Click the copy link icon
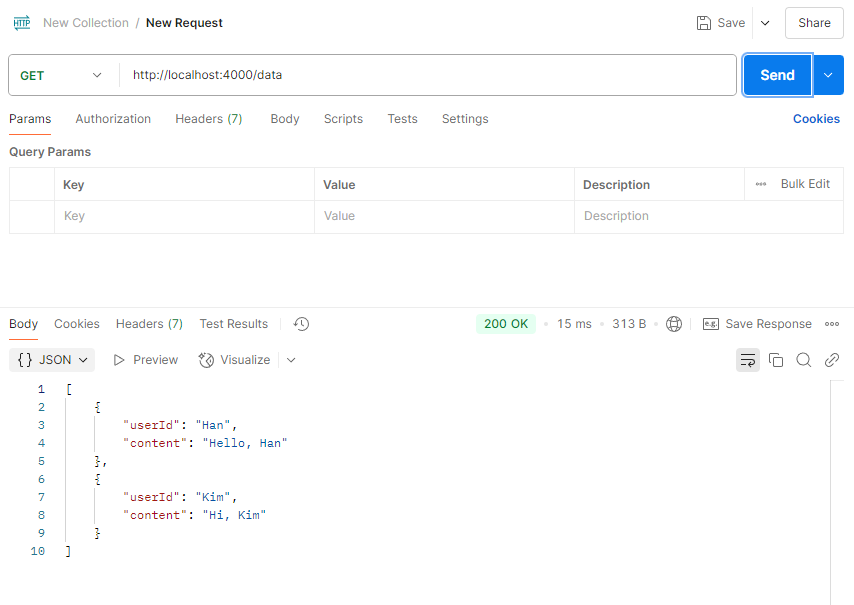 pos(832,360)
